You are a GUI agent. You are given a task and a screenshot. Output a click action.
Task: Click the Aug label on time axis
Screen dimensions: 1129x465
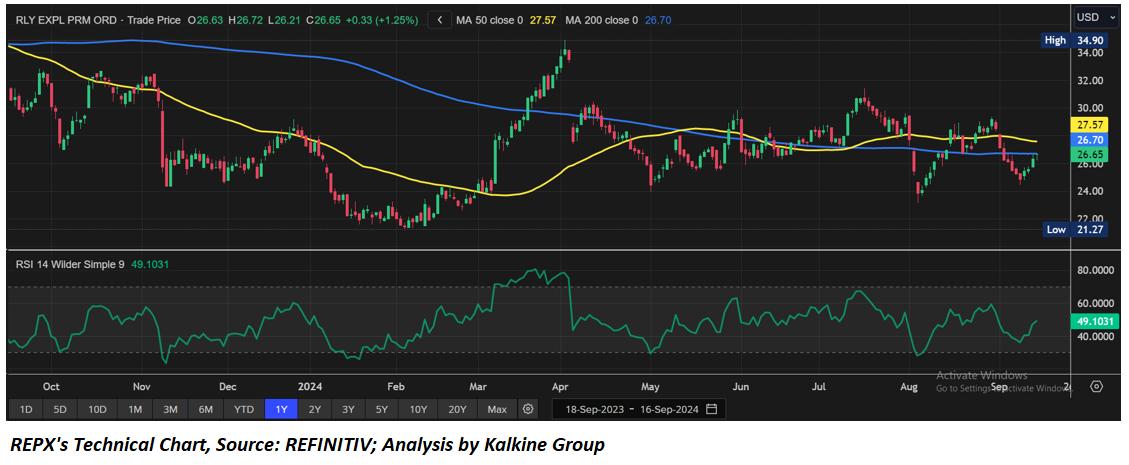(909, 387)
